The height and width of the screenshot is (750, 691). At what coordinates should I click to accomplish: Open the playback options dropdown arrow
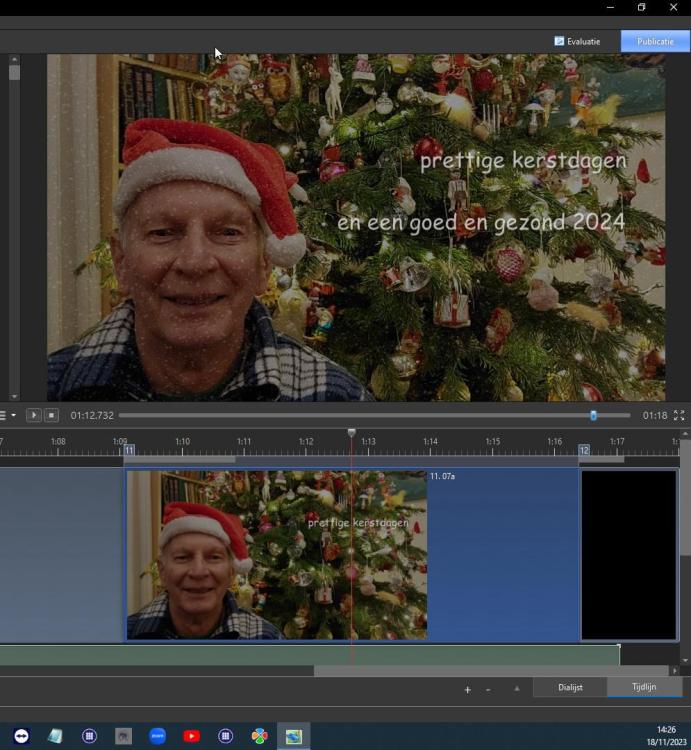click(x=13, y=415)
